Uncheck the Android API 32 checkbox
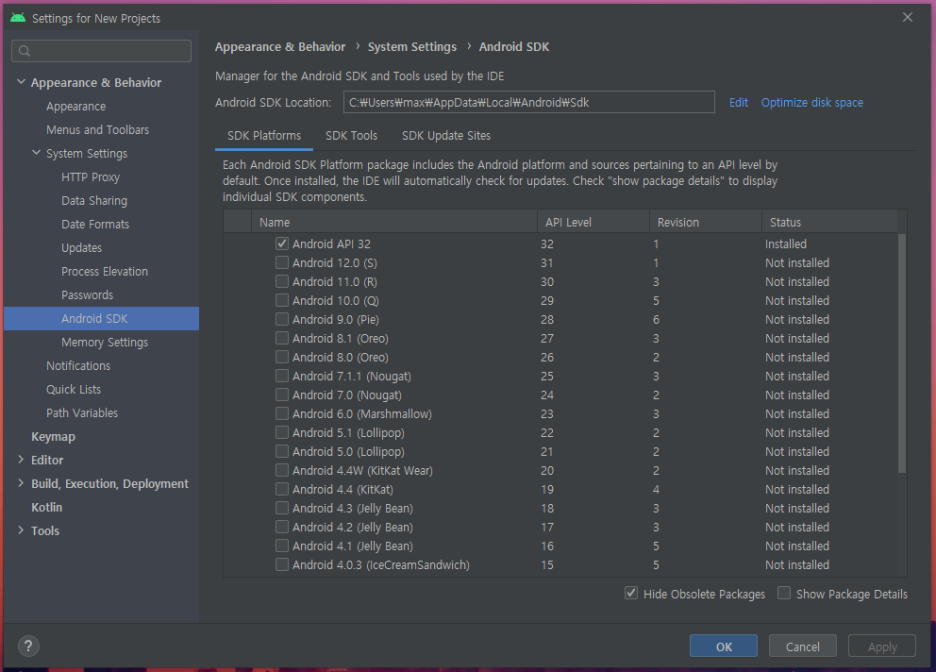 click(x=282, y=243)
